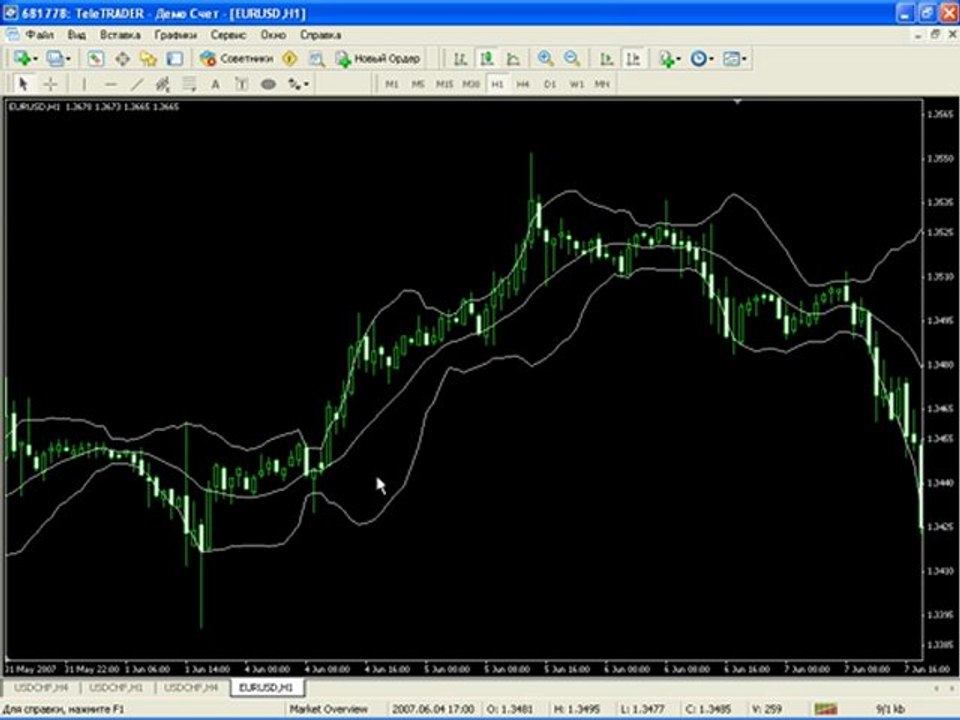The width and height of the screenshot is (960, 720).
Task: Select the M30 timeframe
Action: (471, 84)
